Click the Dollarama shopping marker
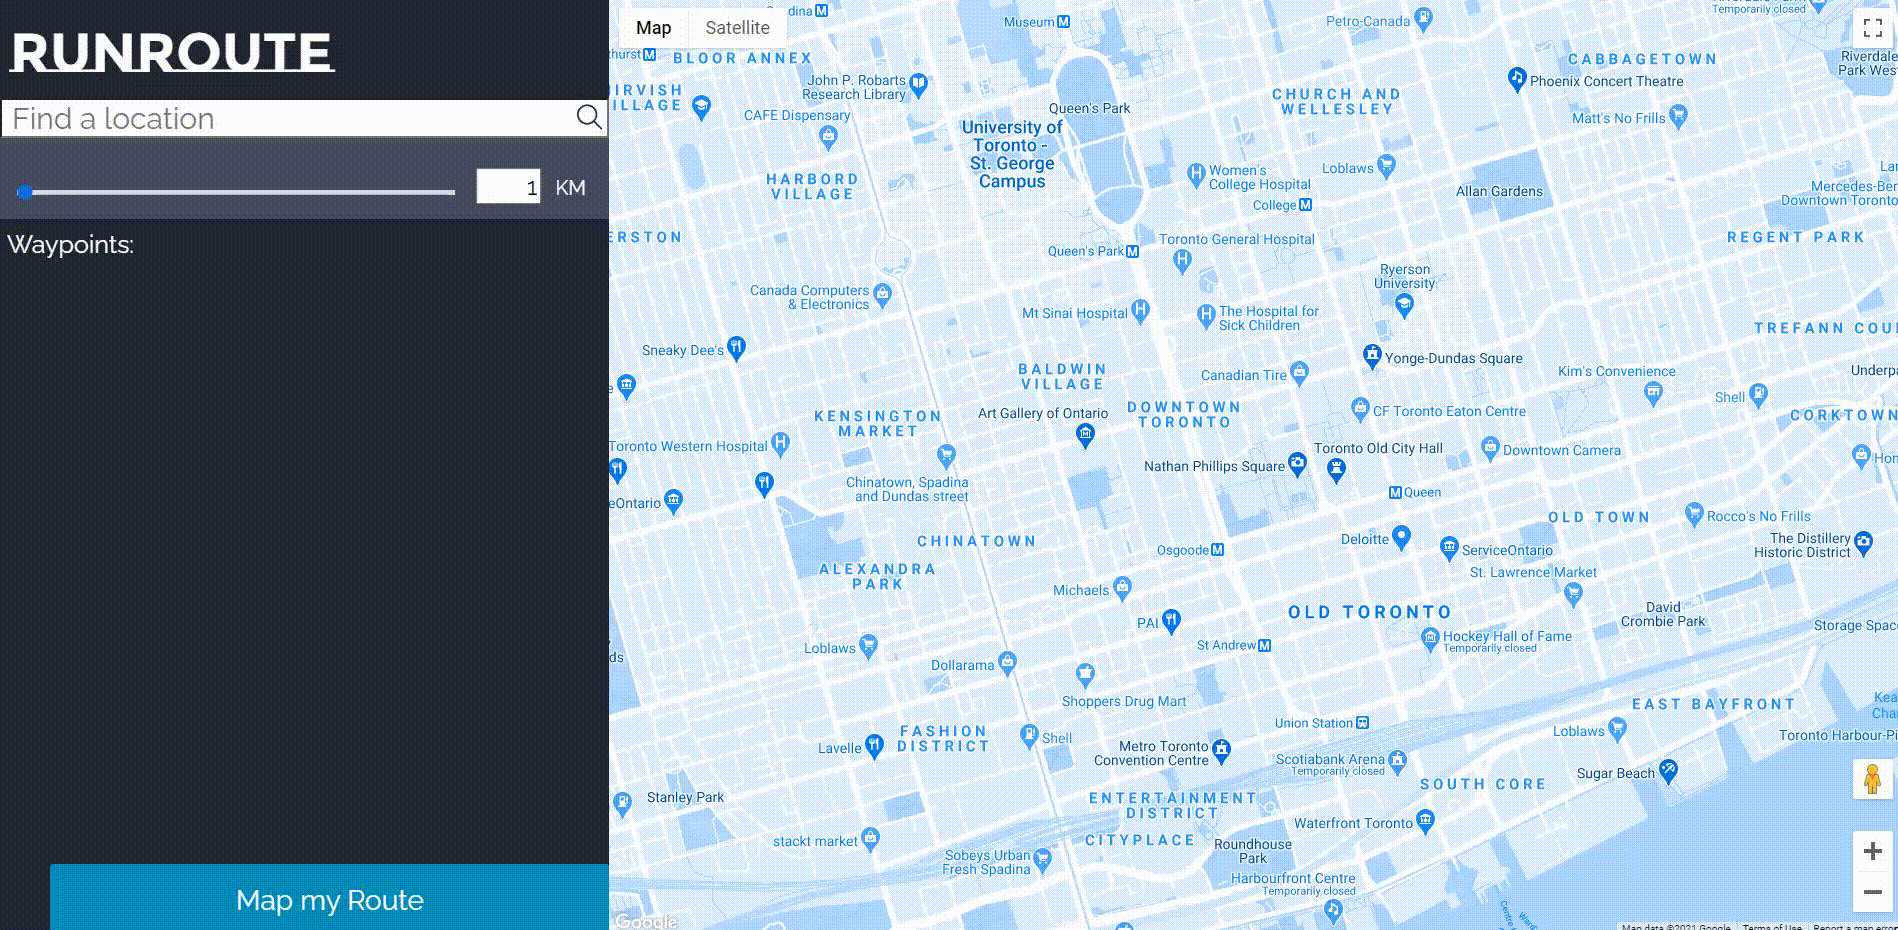The height and width of the screenshot is (930, 1898). (x=1007, y=662)
